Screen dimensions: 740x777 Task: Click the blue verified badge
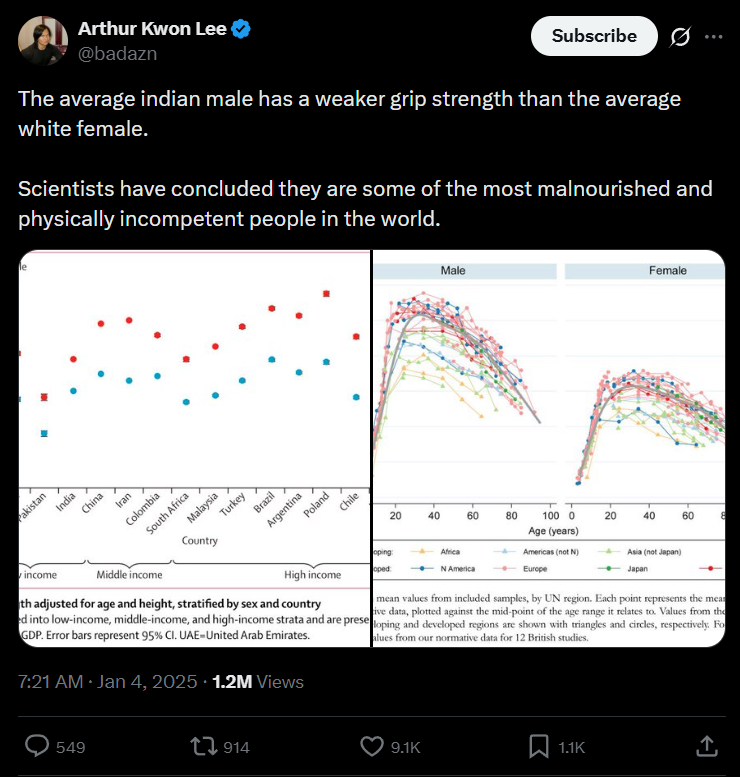[x=241, y=29]
